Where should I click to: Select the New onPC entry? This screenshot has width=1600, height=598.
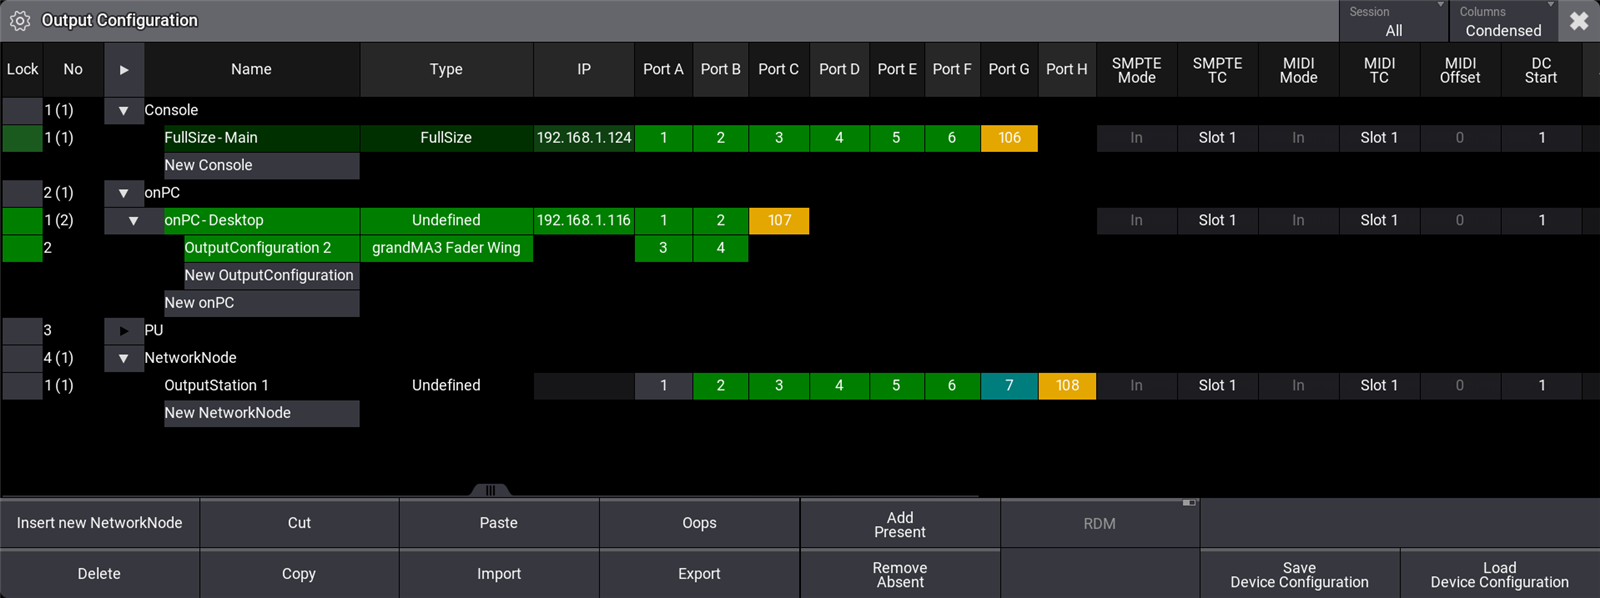(262, 303)
